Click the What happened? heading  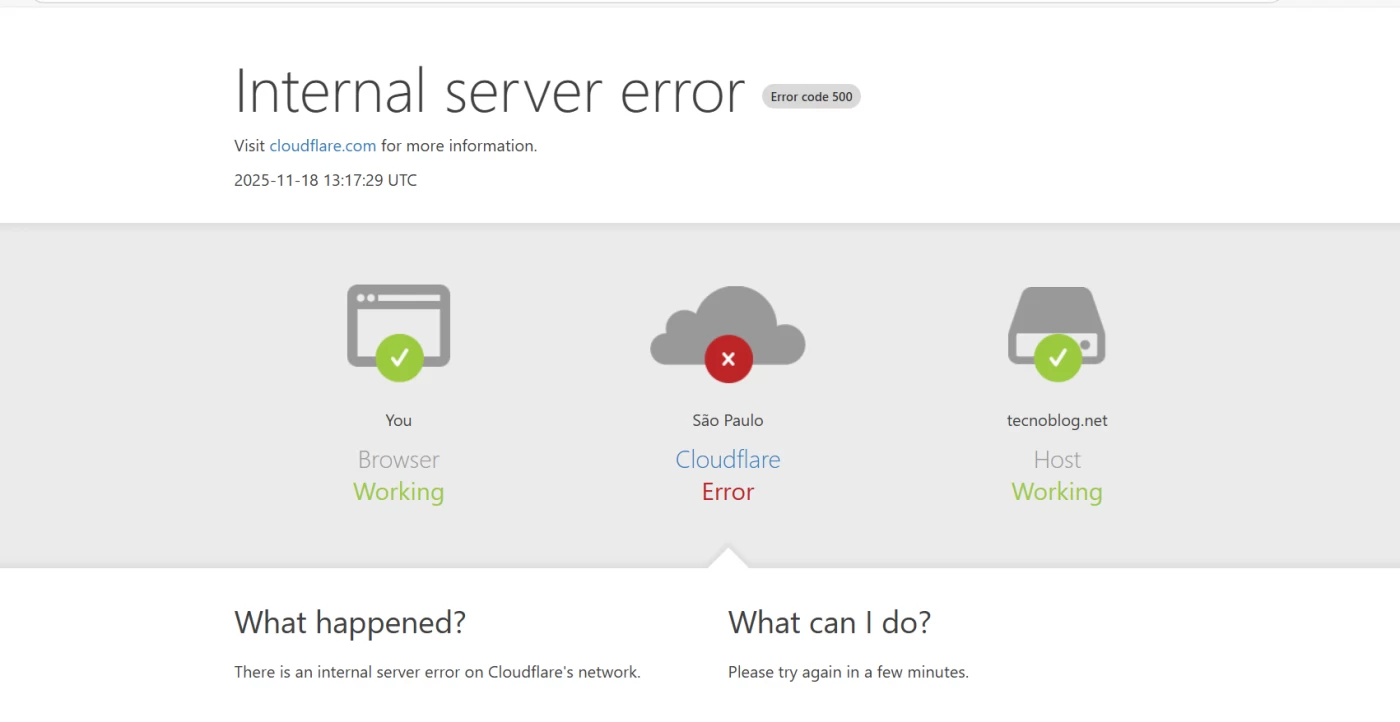pyautogui.click(x=350, y=623)
